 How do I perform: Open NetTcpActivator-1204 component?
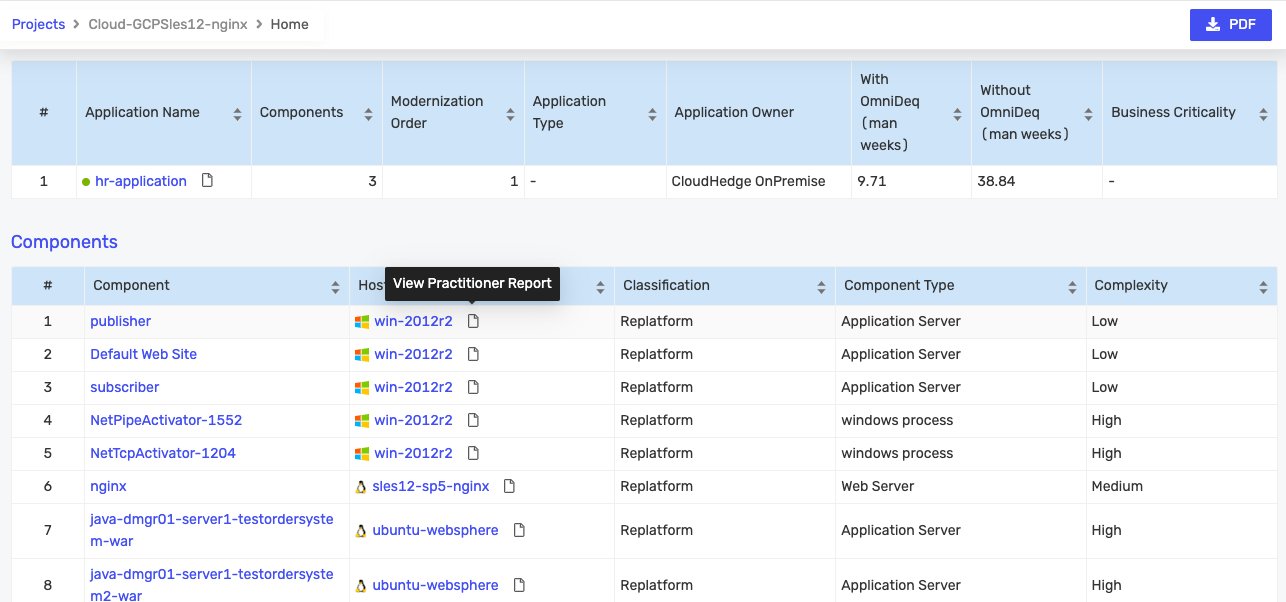point(163,453)
